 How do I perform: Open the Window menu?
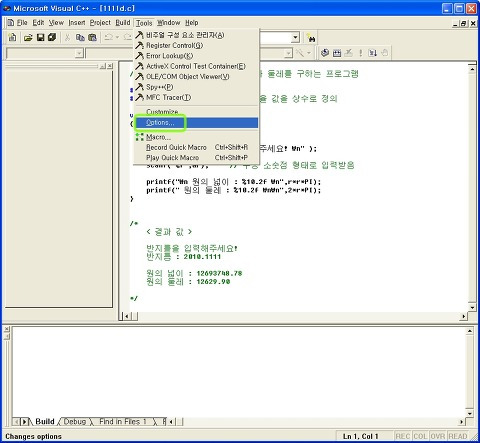169,23
